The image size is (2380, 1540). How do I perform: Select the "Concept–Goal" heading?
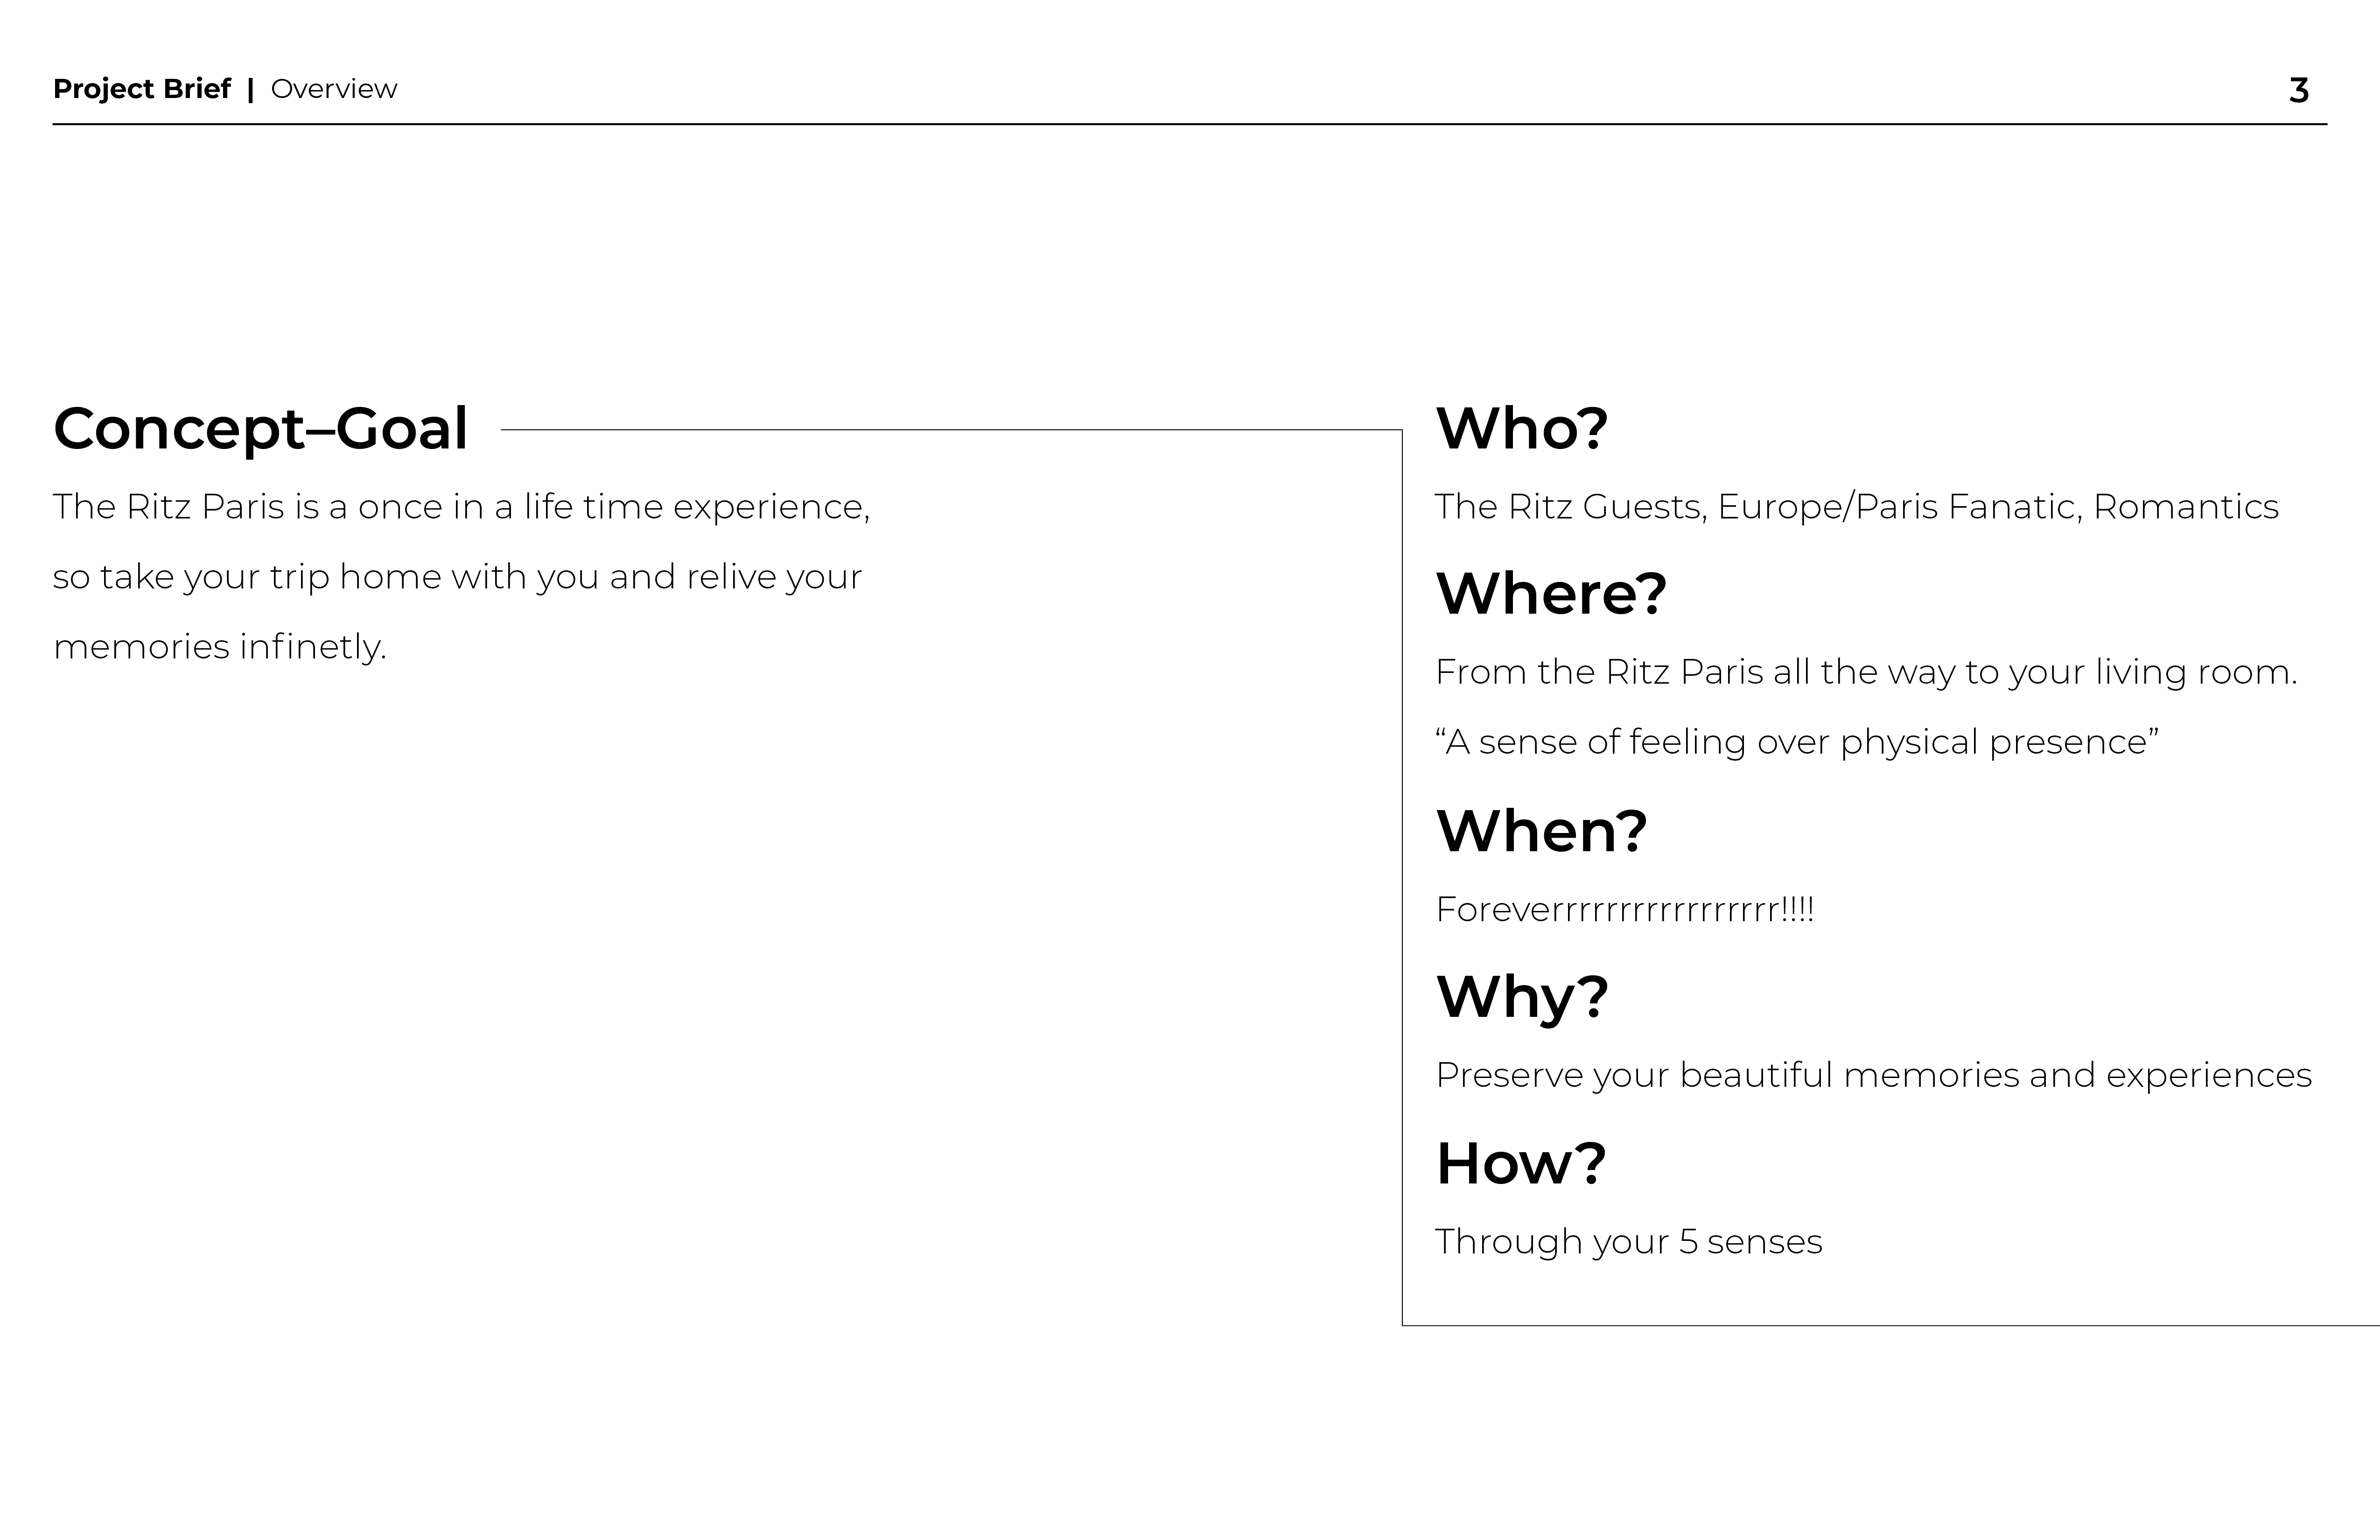tap(260, 429)
